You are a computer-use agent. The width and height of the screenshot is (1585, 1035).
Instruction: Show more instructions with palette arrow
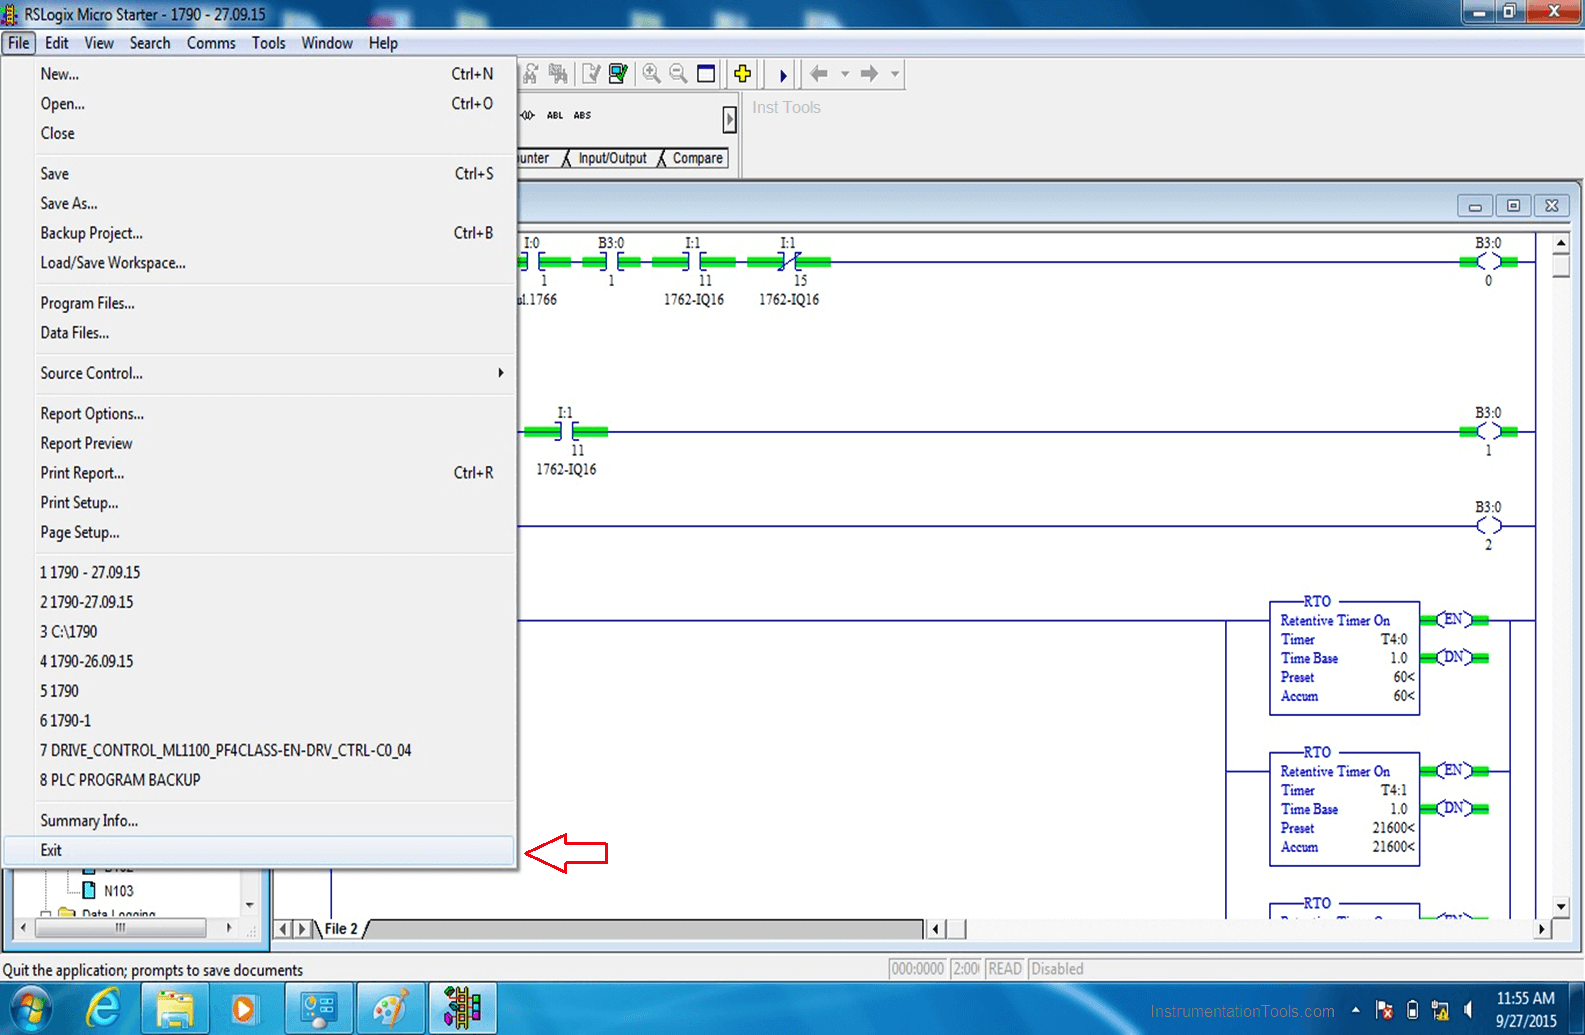[730, 120]
